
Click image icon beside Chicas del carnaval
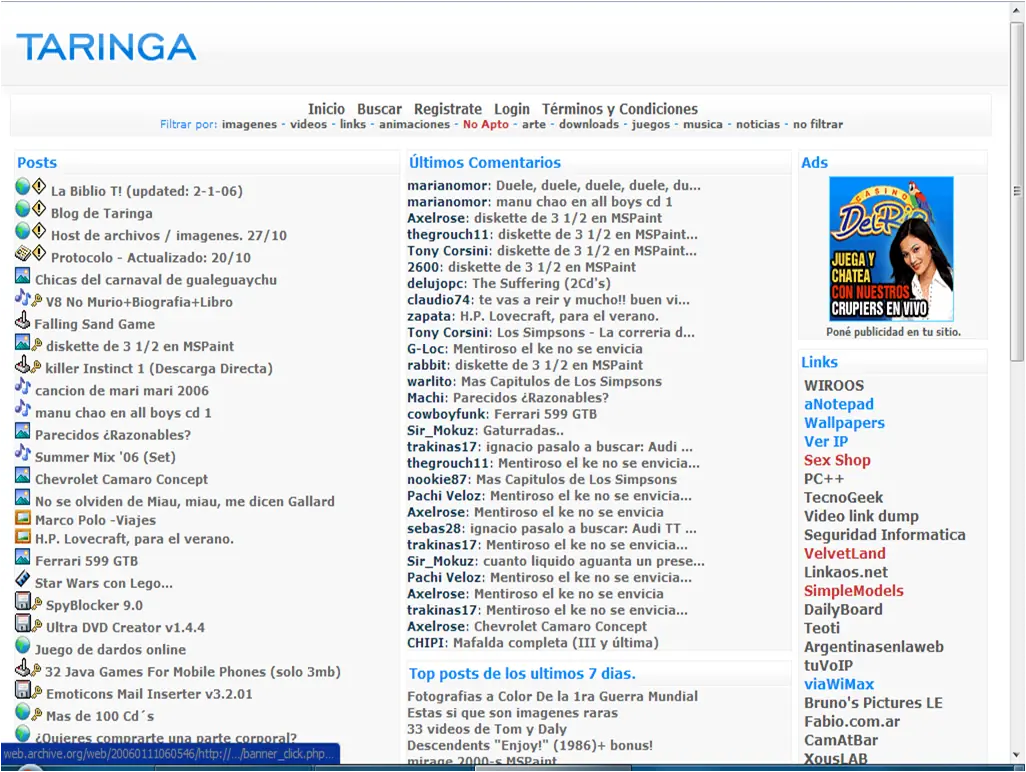point(23,276)
